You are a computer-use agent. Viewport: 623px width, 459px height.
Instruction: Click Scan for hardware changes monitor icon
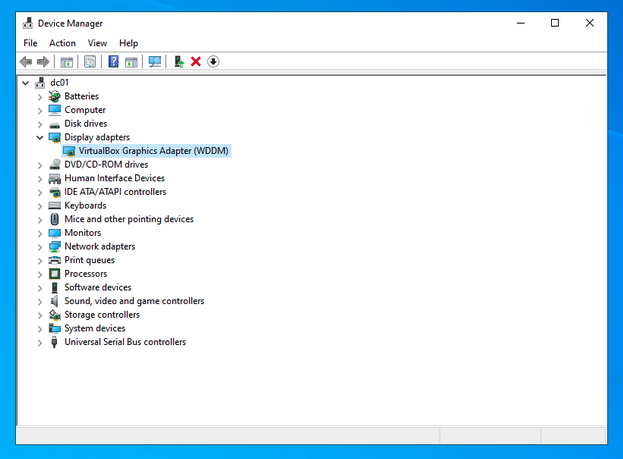(x=155, y=62)
